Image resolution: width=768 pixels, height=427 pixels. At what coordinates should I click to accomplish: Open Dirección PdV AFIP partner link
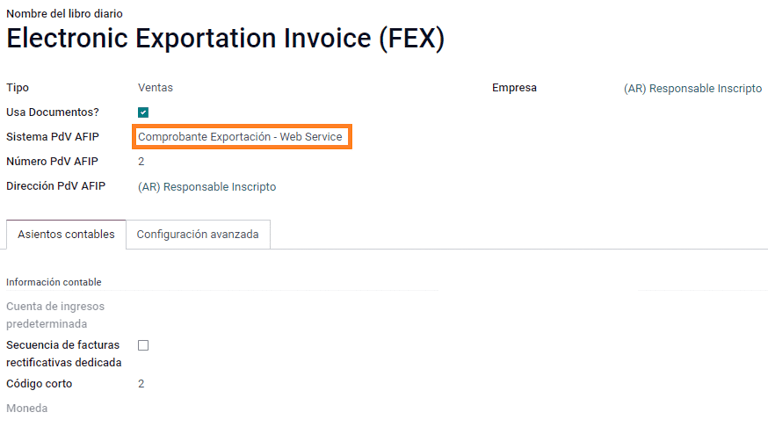point(207,187)
